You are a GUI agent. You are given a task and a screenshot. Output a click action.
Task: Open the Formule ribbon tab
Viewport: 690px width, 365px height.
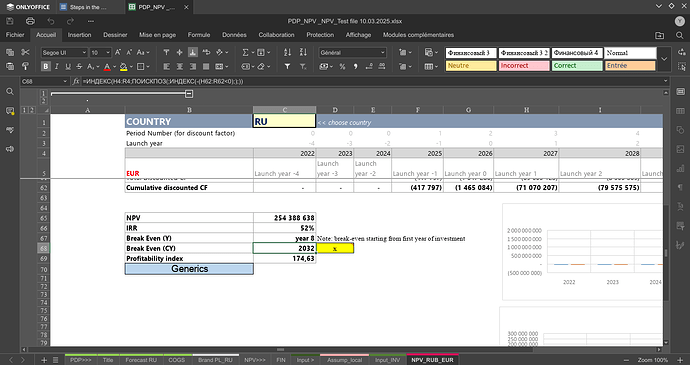click(x=199, y=35)
